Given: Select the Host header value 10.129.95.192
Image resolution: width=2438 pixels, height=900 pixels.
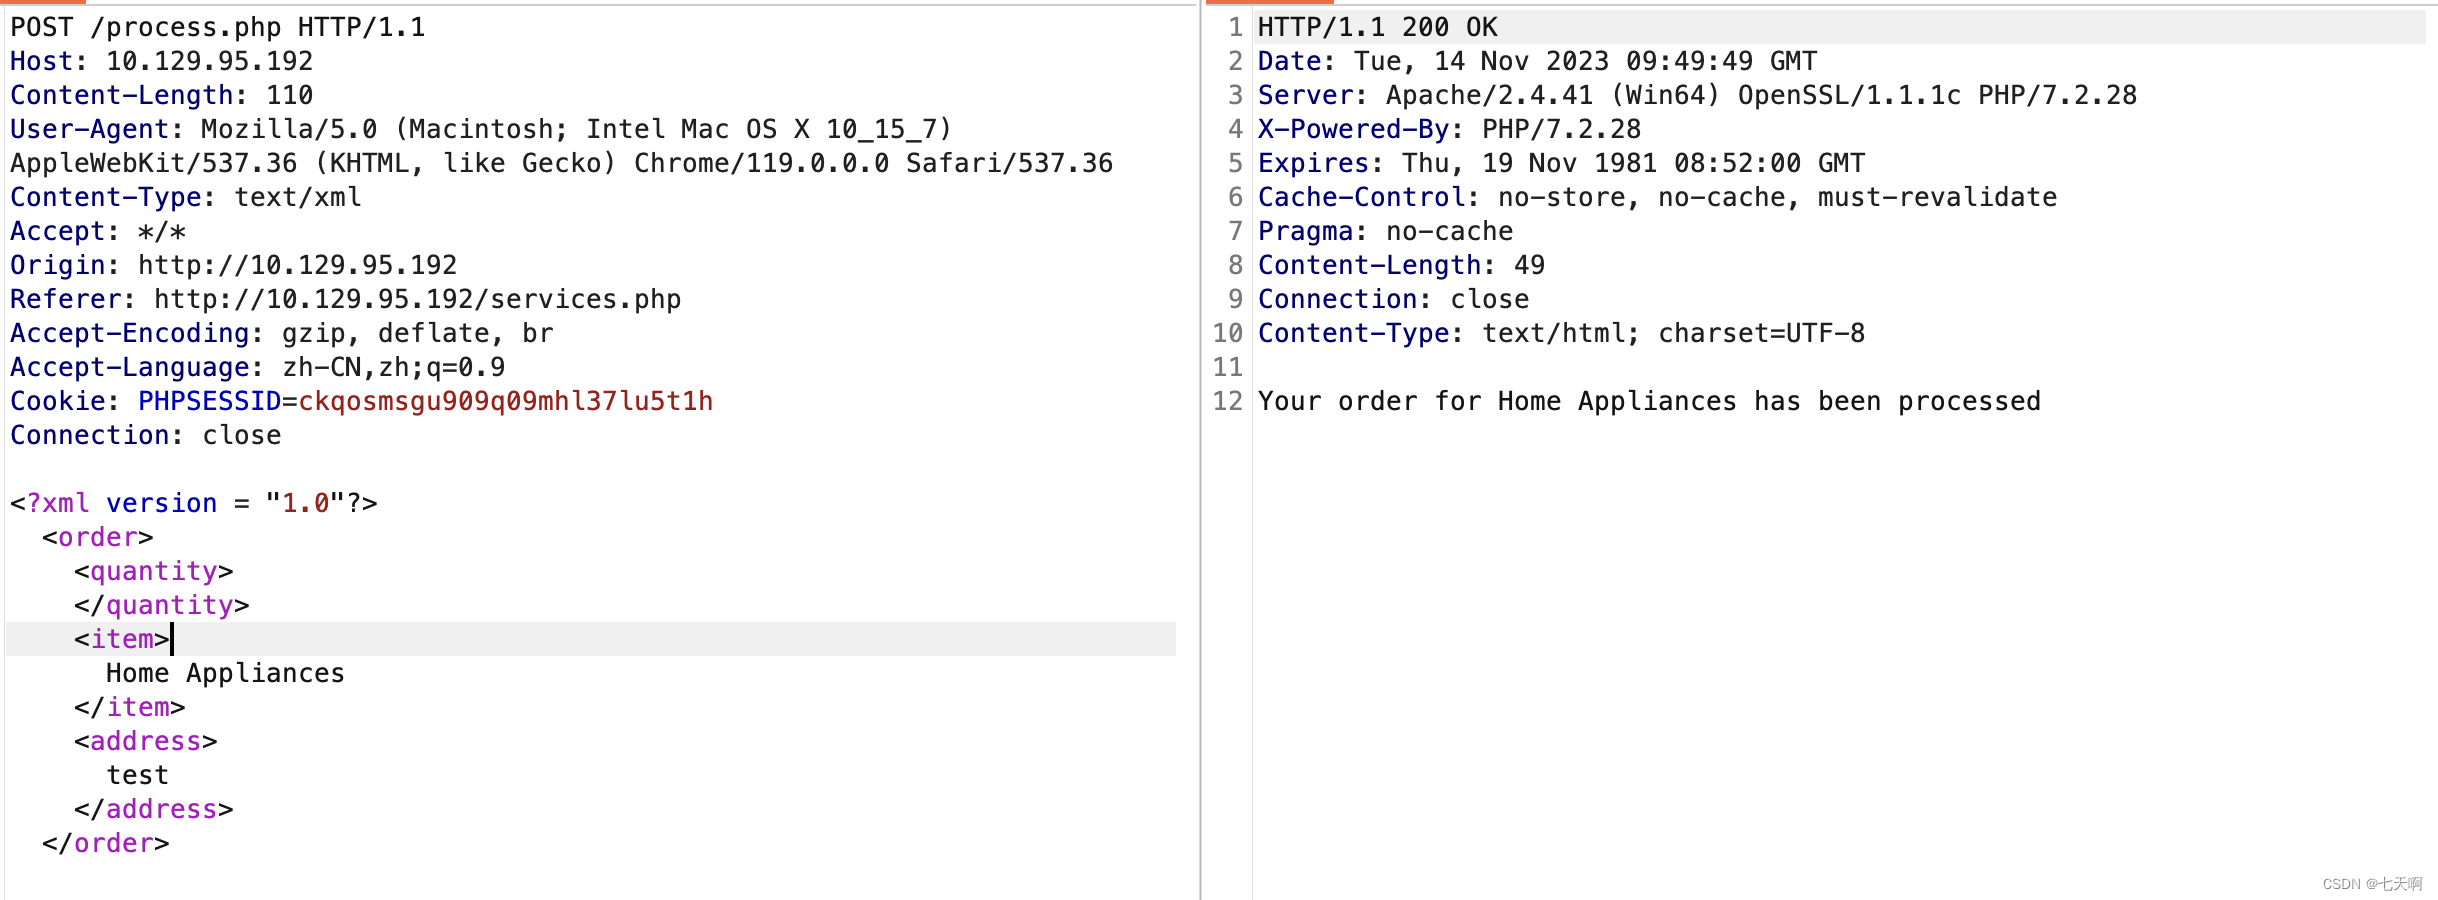Looking at the screenshot, I should (210, 61).
